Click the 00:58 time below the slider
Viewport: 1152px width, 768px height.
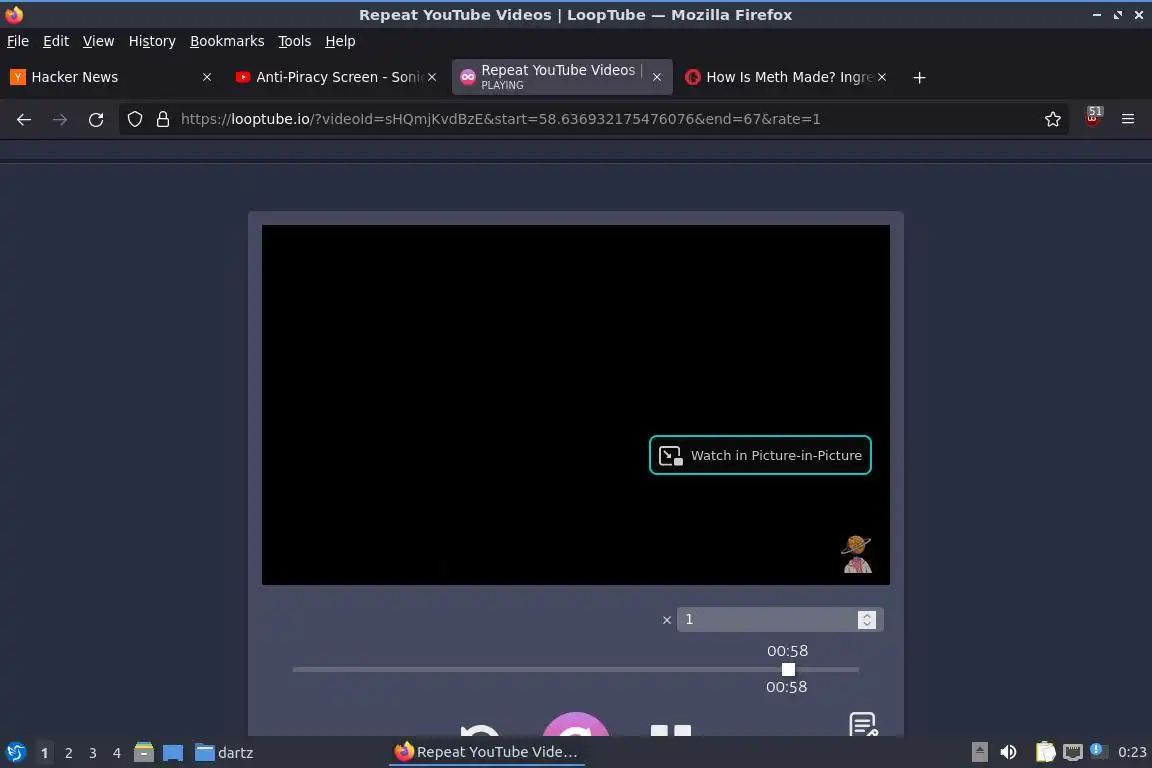(x=787, y=687)
